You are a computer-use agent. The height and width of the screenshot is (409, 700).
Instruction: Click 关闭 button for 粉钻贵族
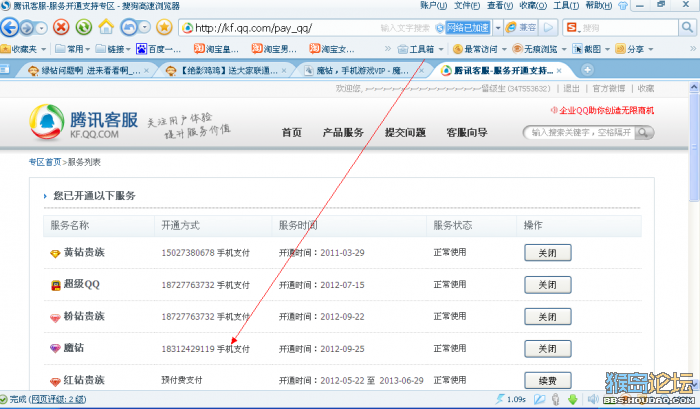coord(547,317)
